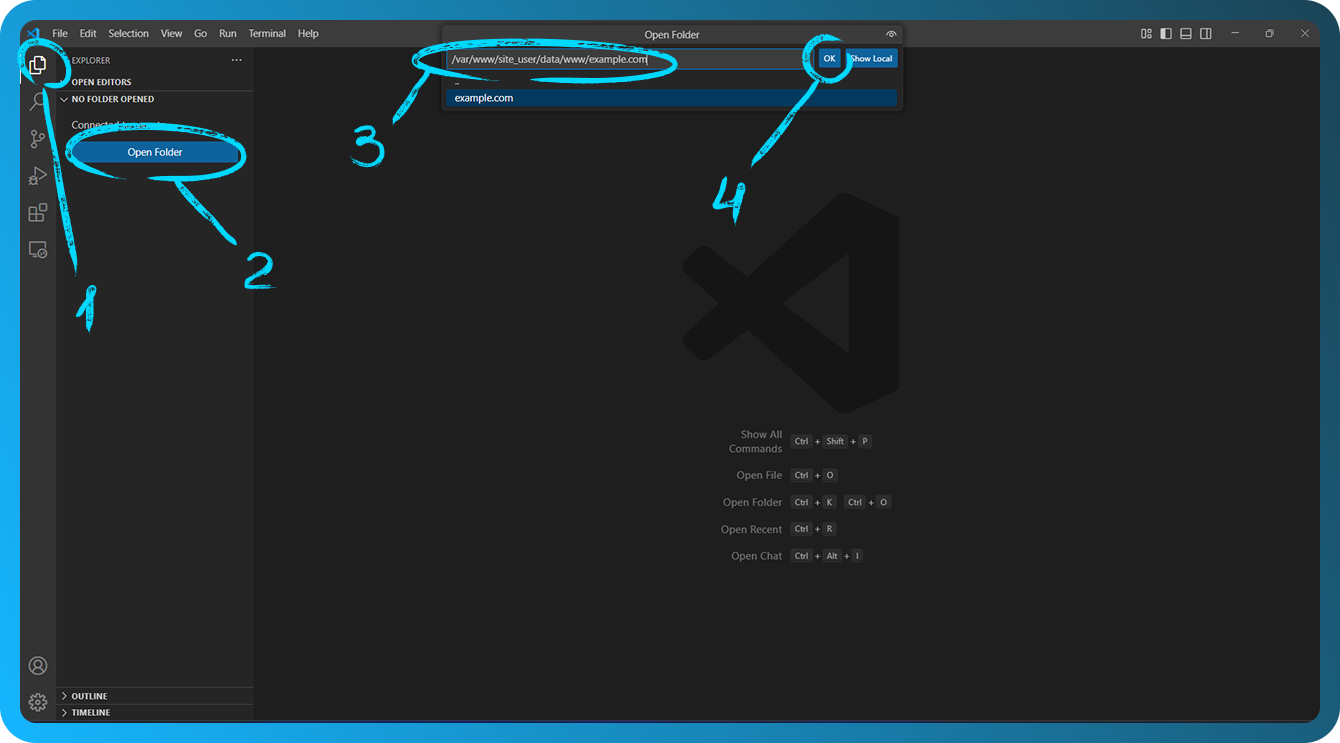Viewport: 1340px width, 743px height.
Task: Open the Source Control view
Action: tap(38, 138)
